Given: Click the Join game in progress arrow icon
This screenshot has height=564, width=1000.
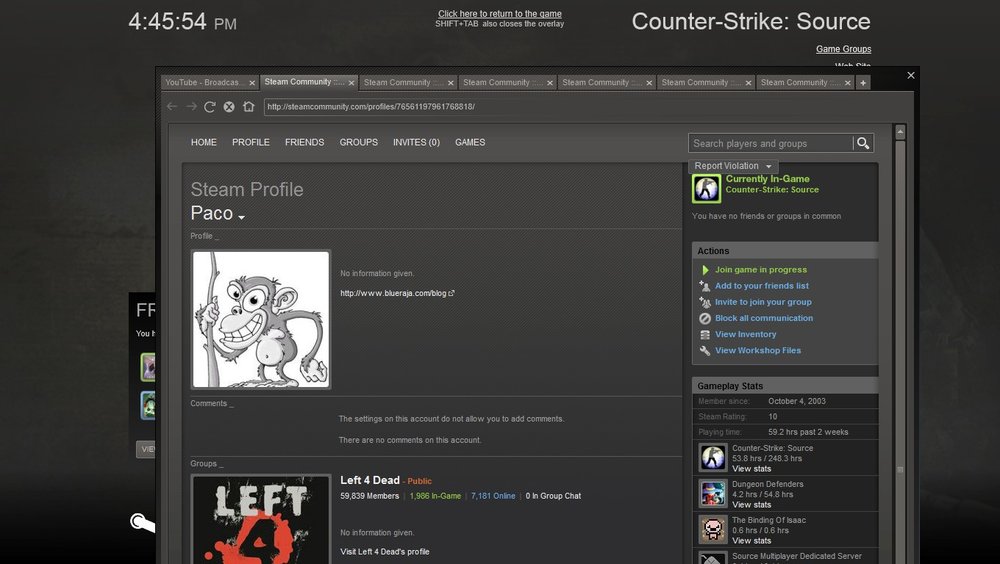Looking at the screenshot, I should [705, 270].
